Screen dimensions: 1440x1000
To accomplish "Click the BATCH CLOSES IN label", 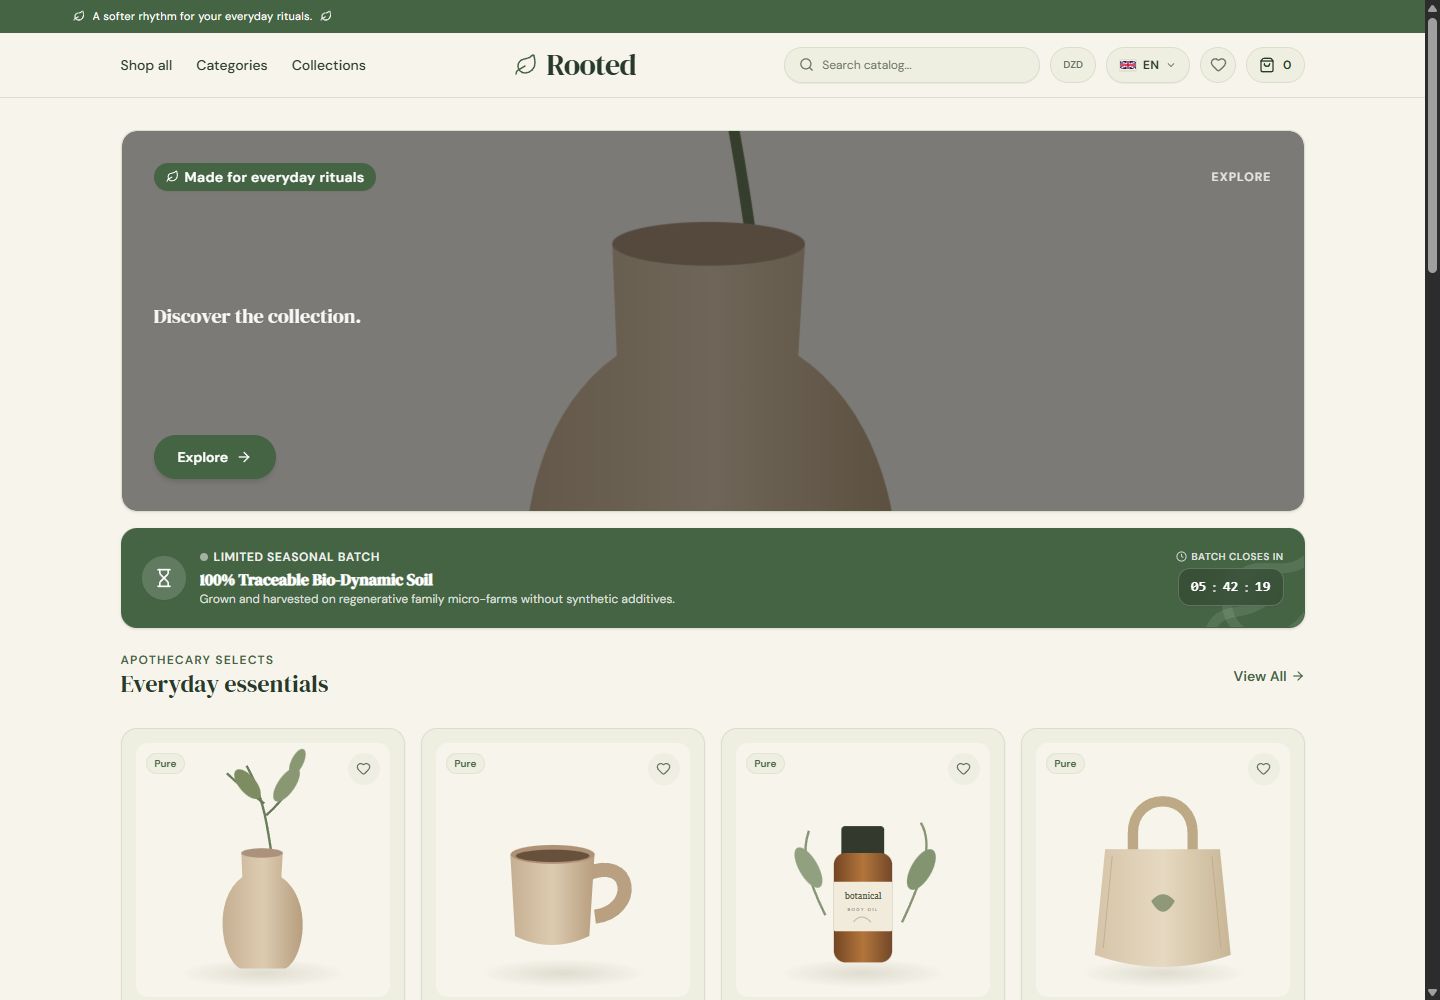I will point(1237,557).
